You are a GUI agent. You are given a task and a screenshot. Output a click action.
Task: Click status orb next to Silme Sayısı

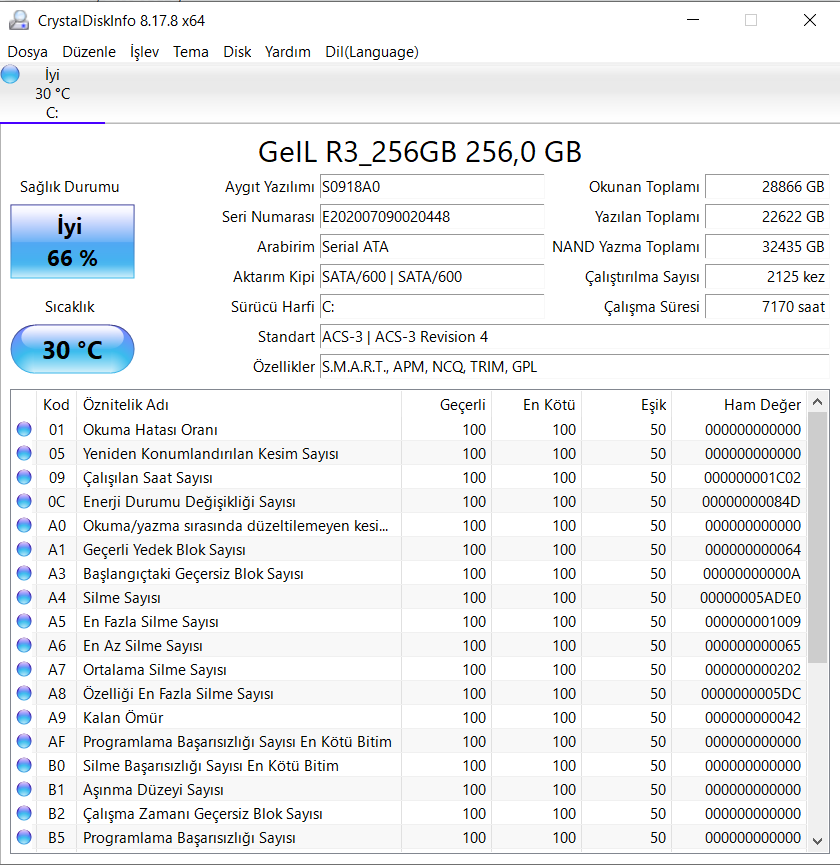(x=24, y=598)
